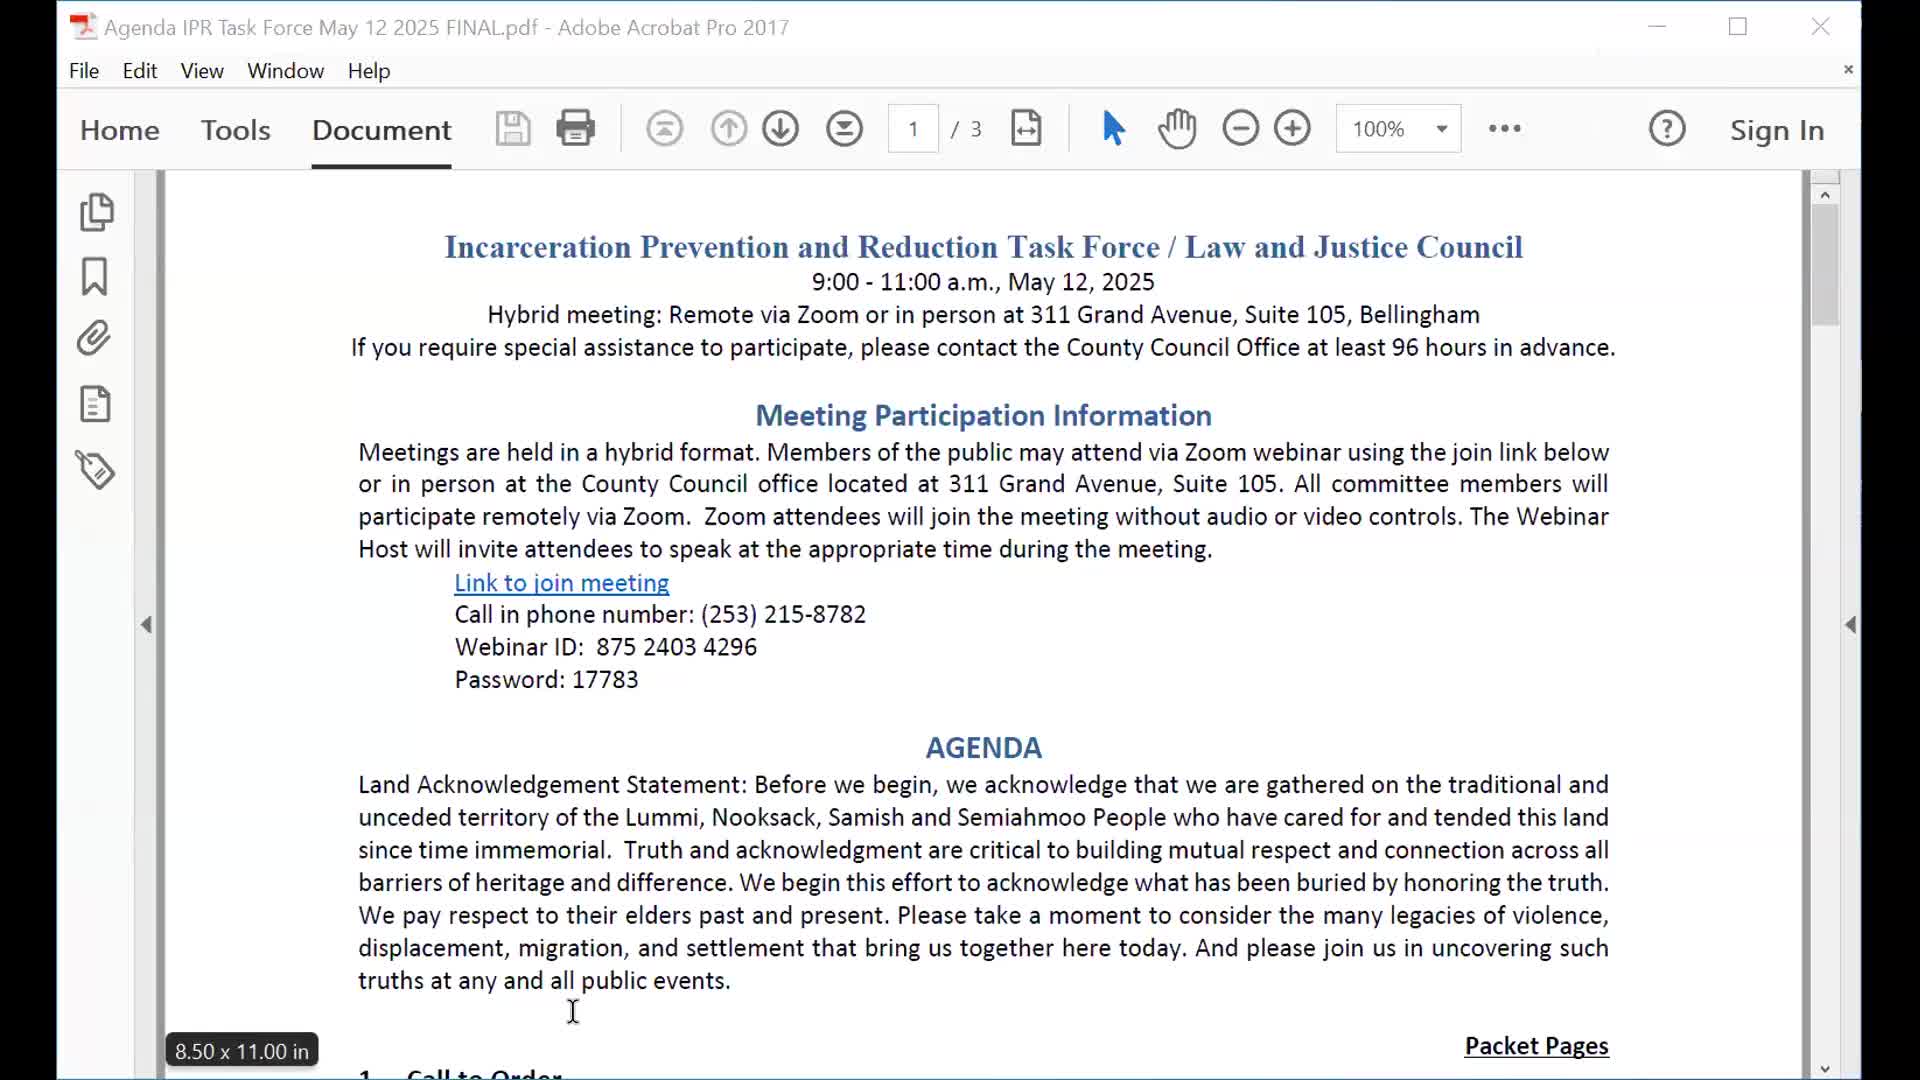Click the Print file icon
Screen dimensions: 1920x1080
[x=575, y=128]
